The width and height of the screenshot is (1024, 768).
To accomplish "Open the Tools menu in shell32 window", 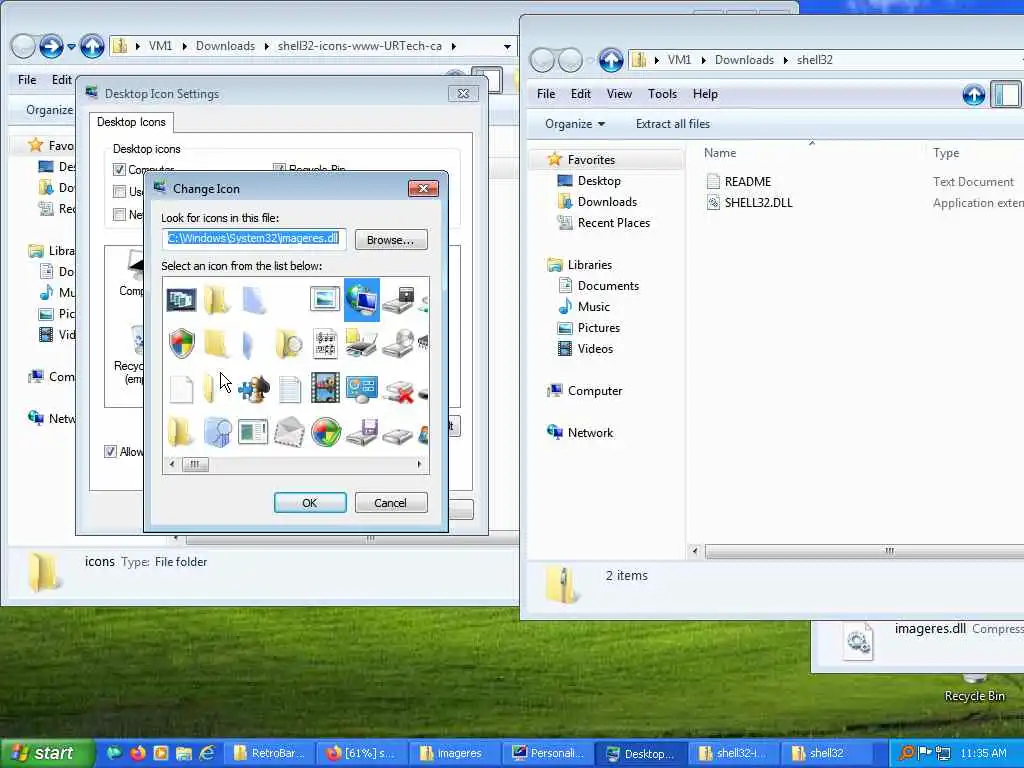I will [x=662, y=94].
